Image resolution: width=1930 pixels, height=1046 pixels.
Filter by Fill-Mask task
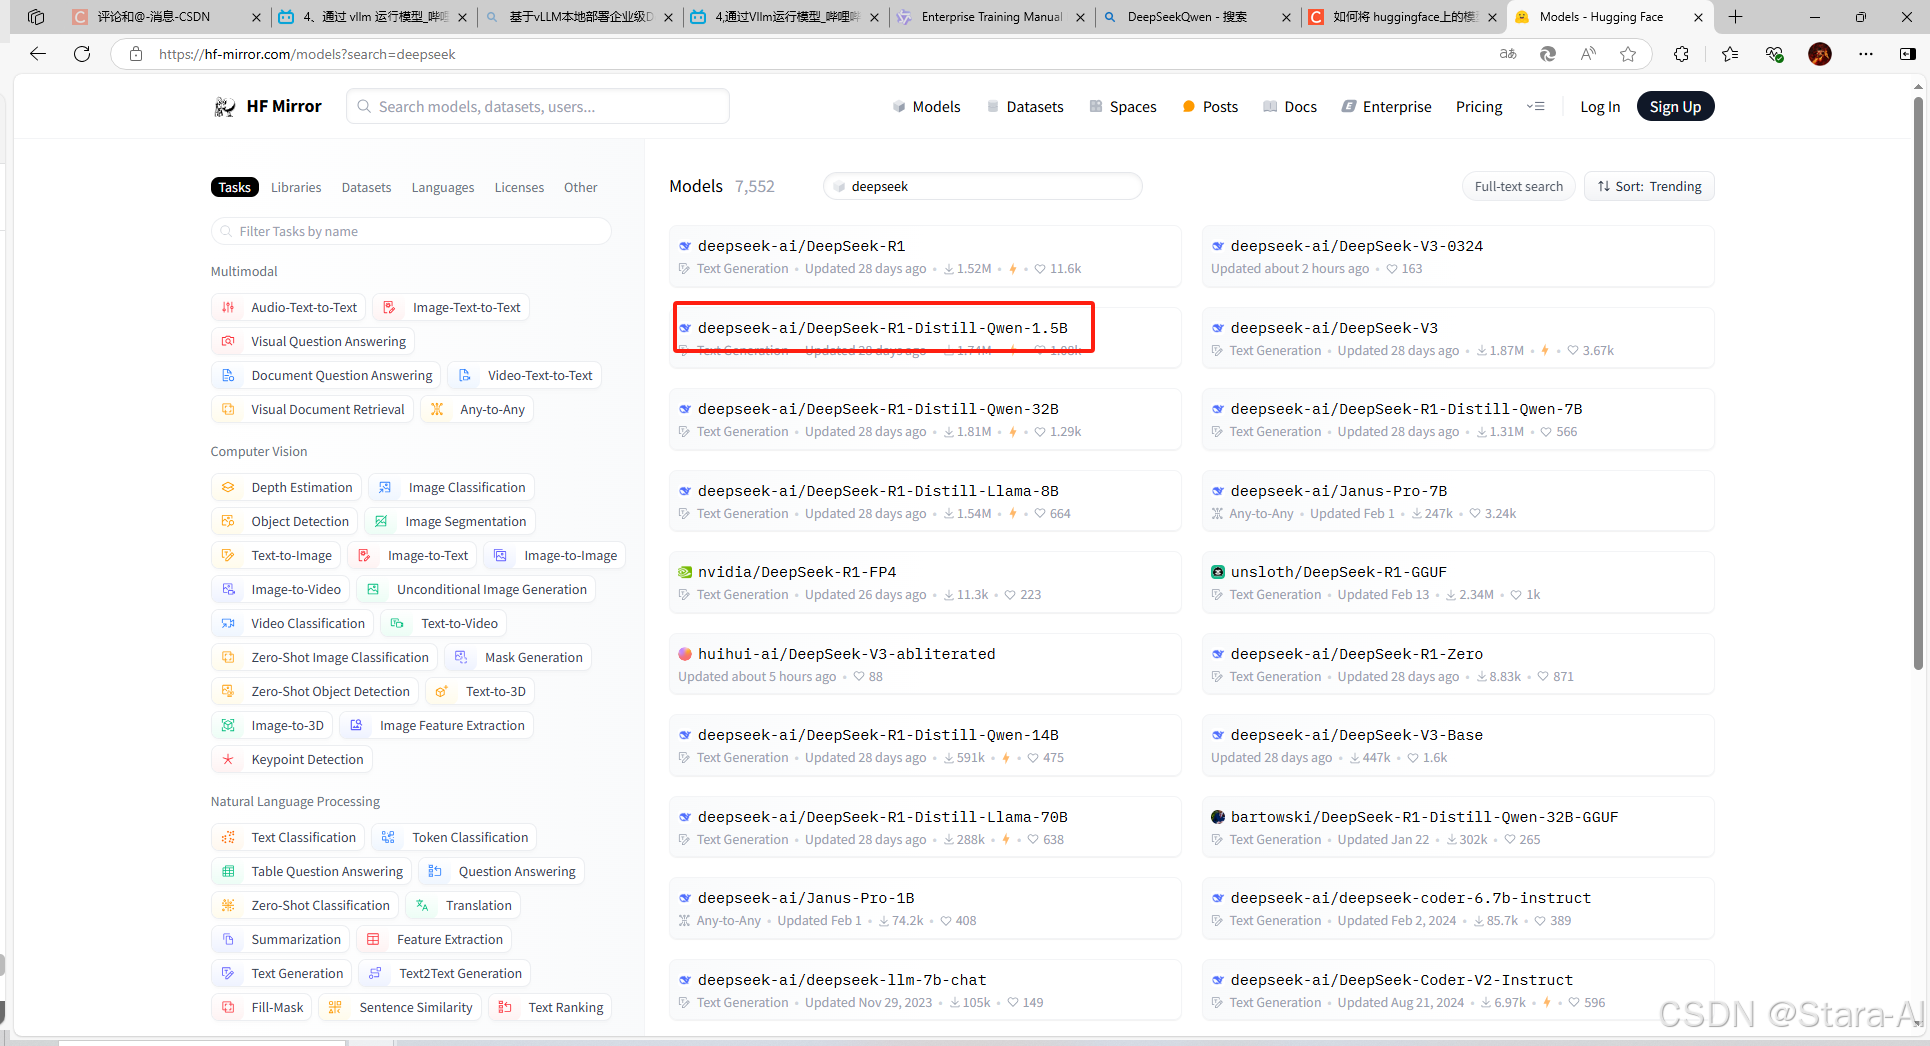tap(262, 1007)
